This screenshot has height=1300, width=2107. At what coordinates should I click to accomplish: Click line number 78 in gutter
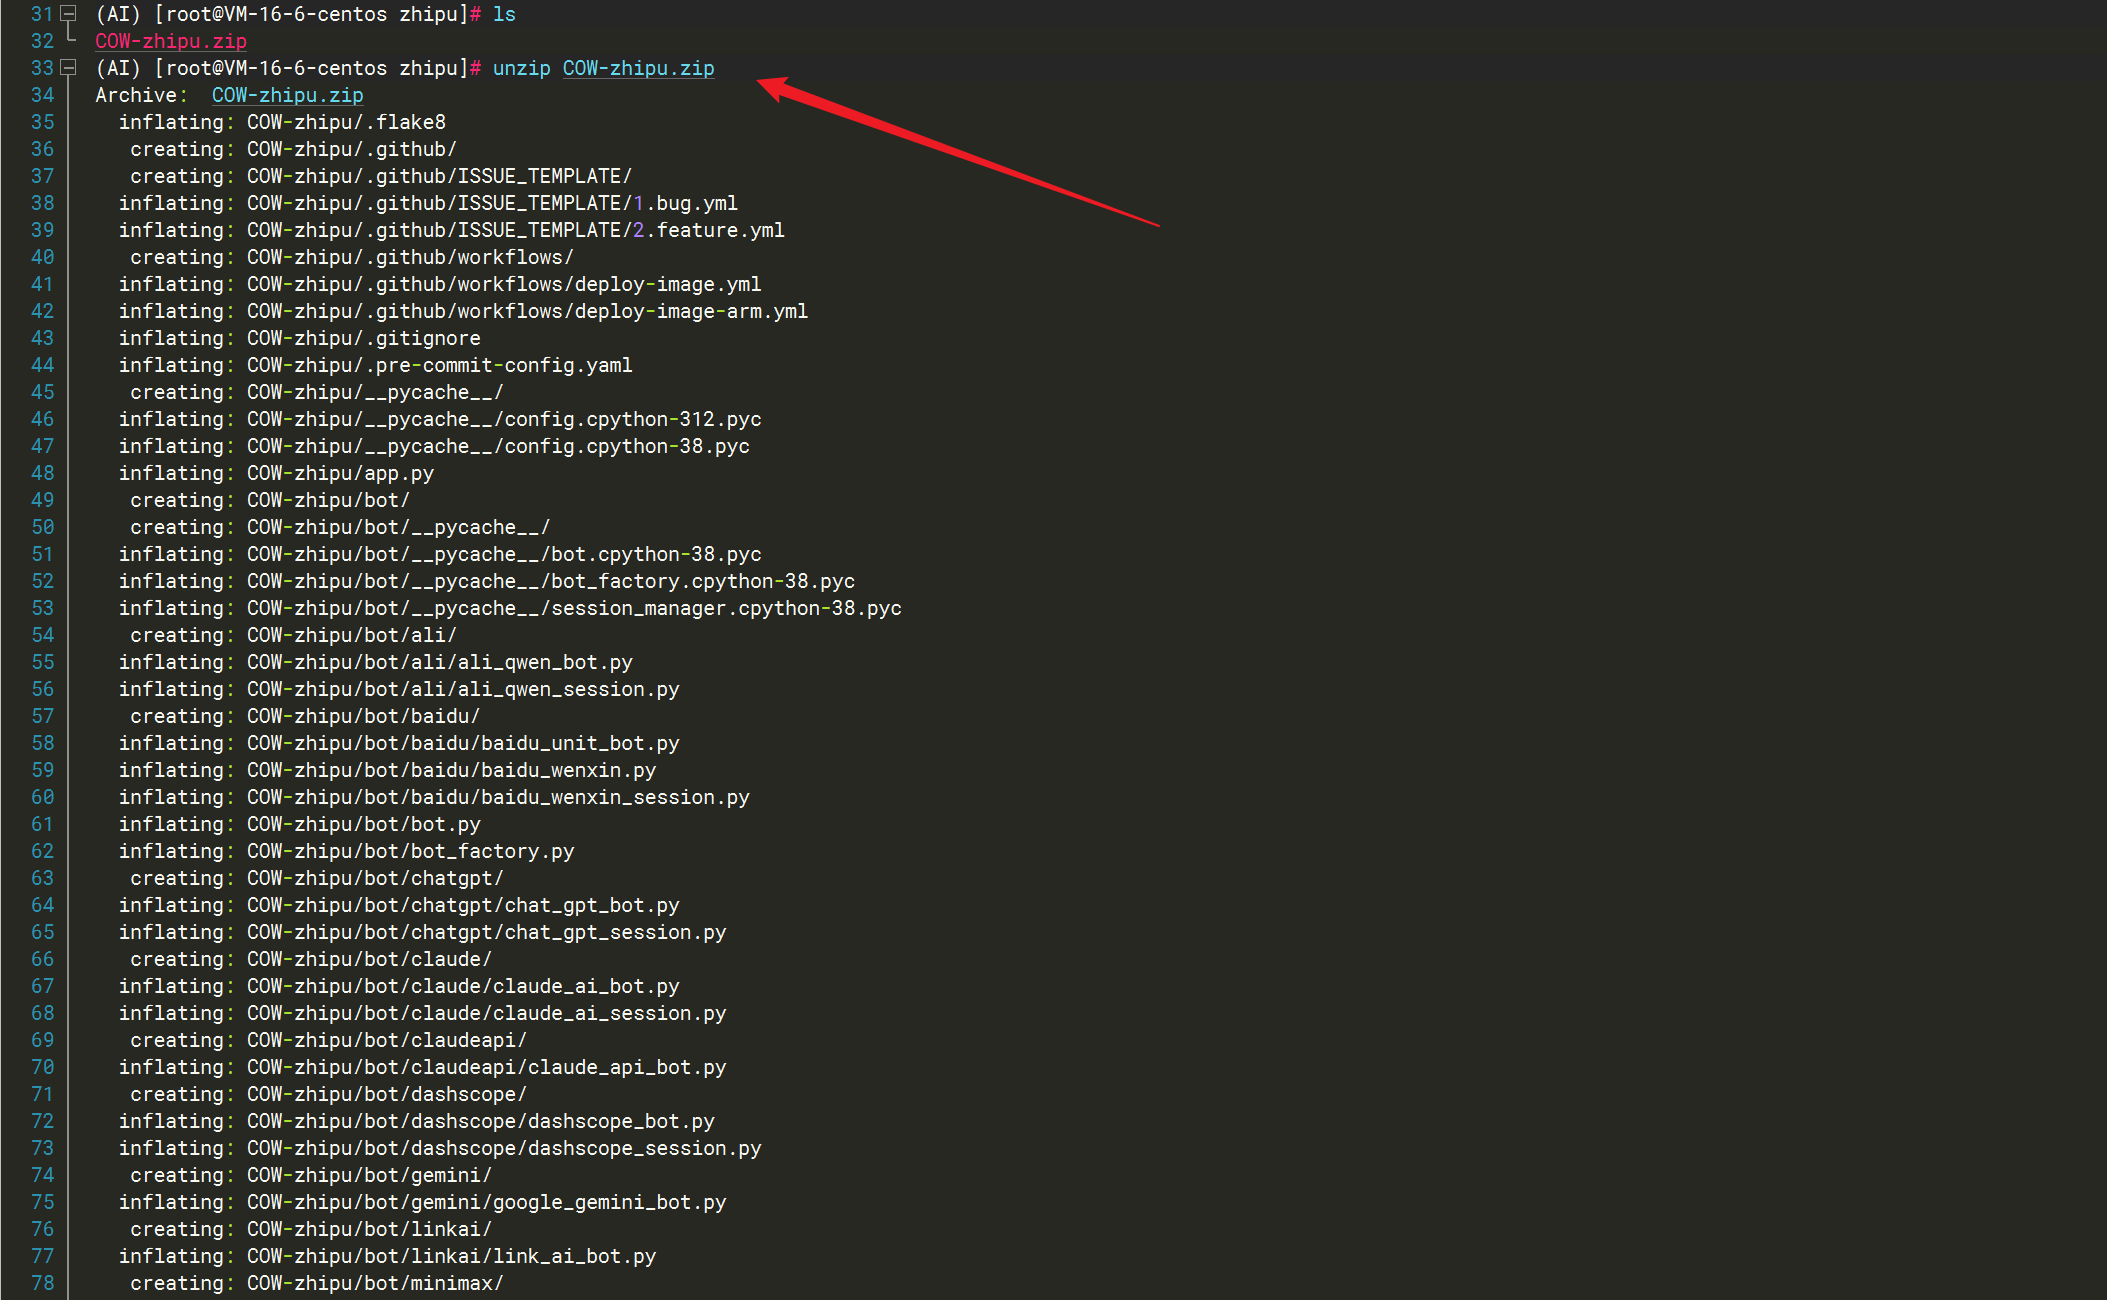point(42,1283)
